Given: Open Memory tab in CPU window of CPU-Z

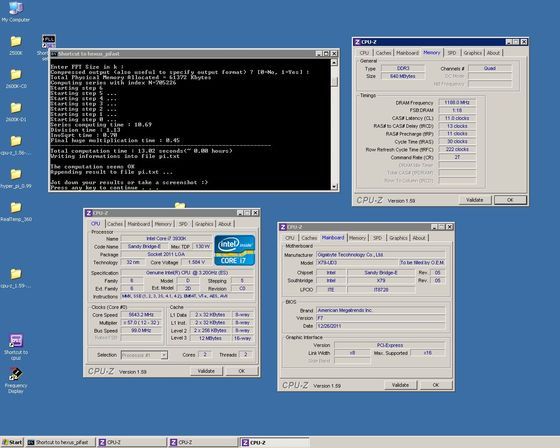Looking at the screenshot, I should tap(163, 224).
